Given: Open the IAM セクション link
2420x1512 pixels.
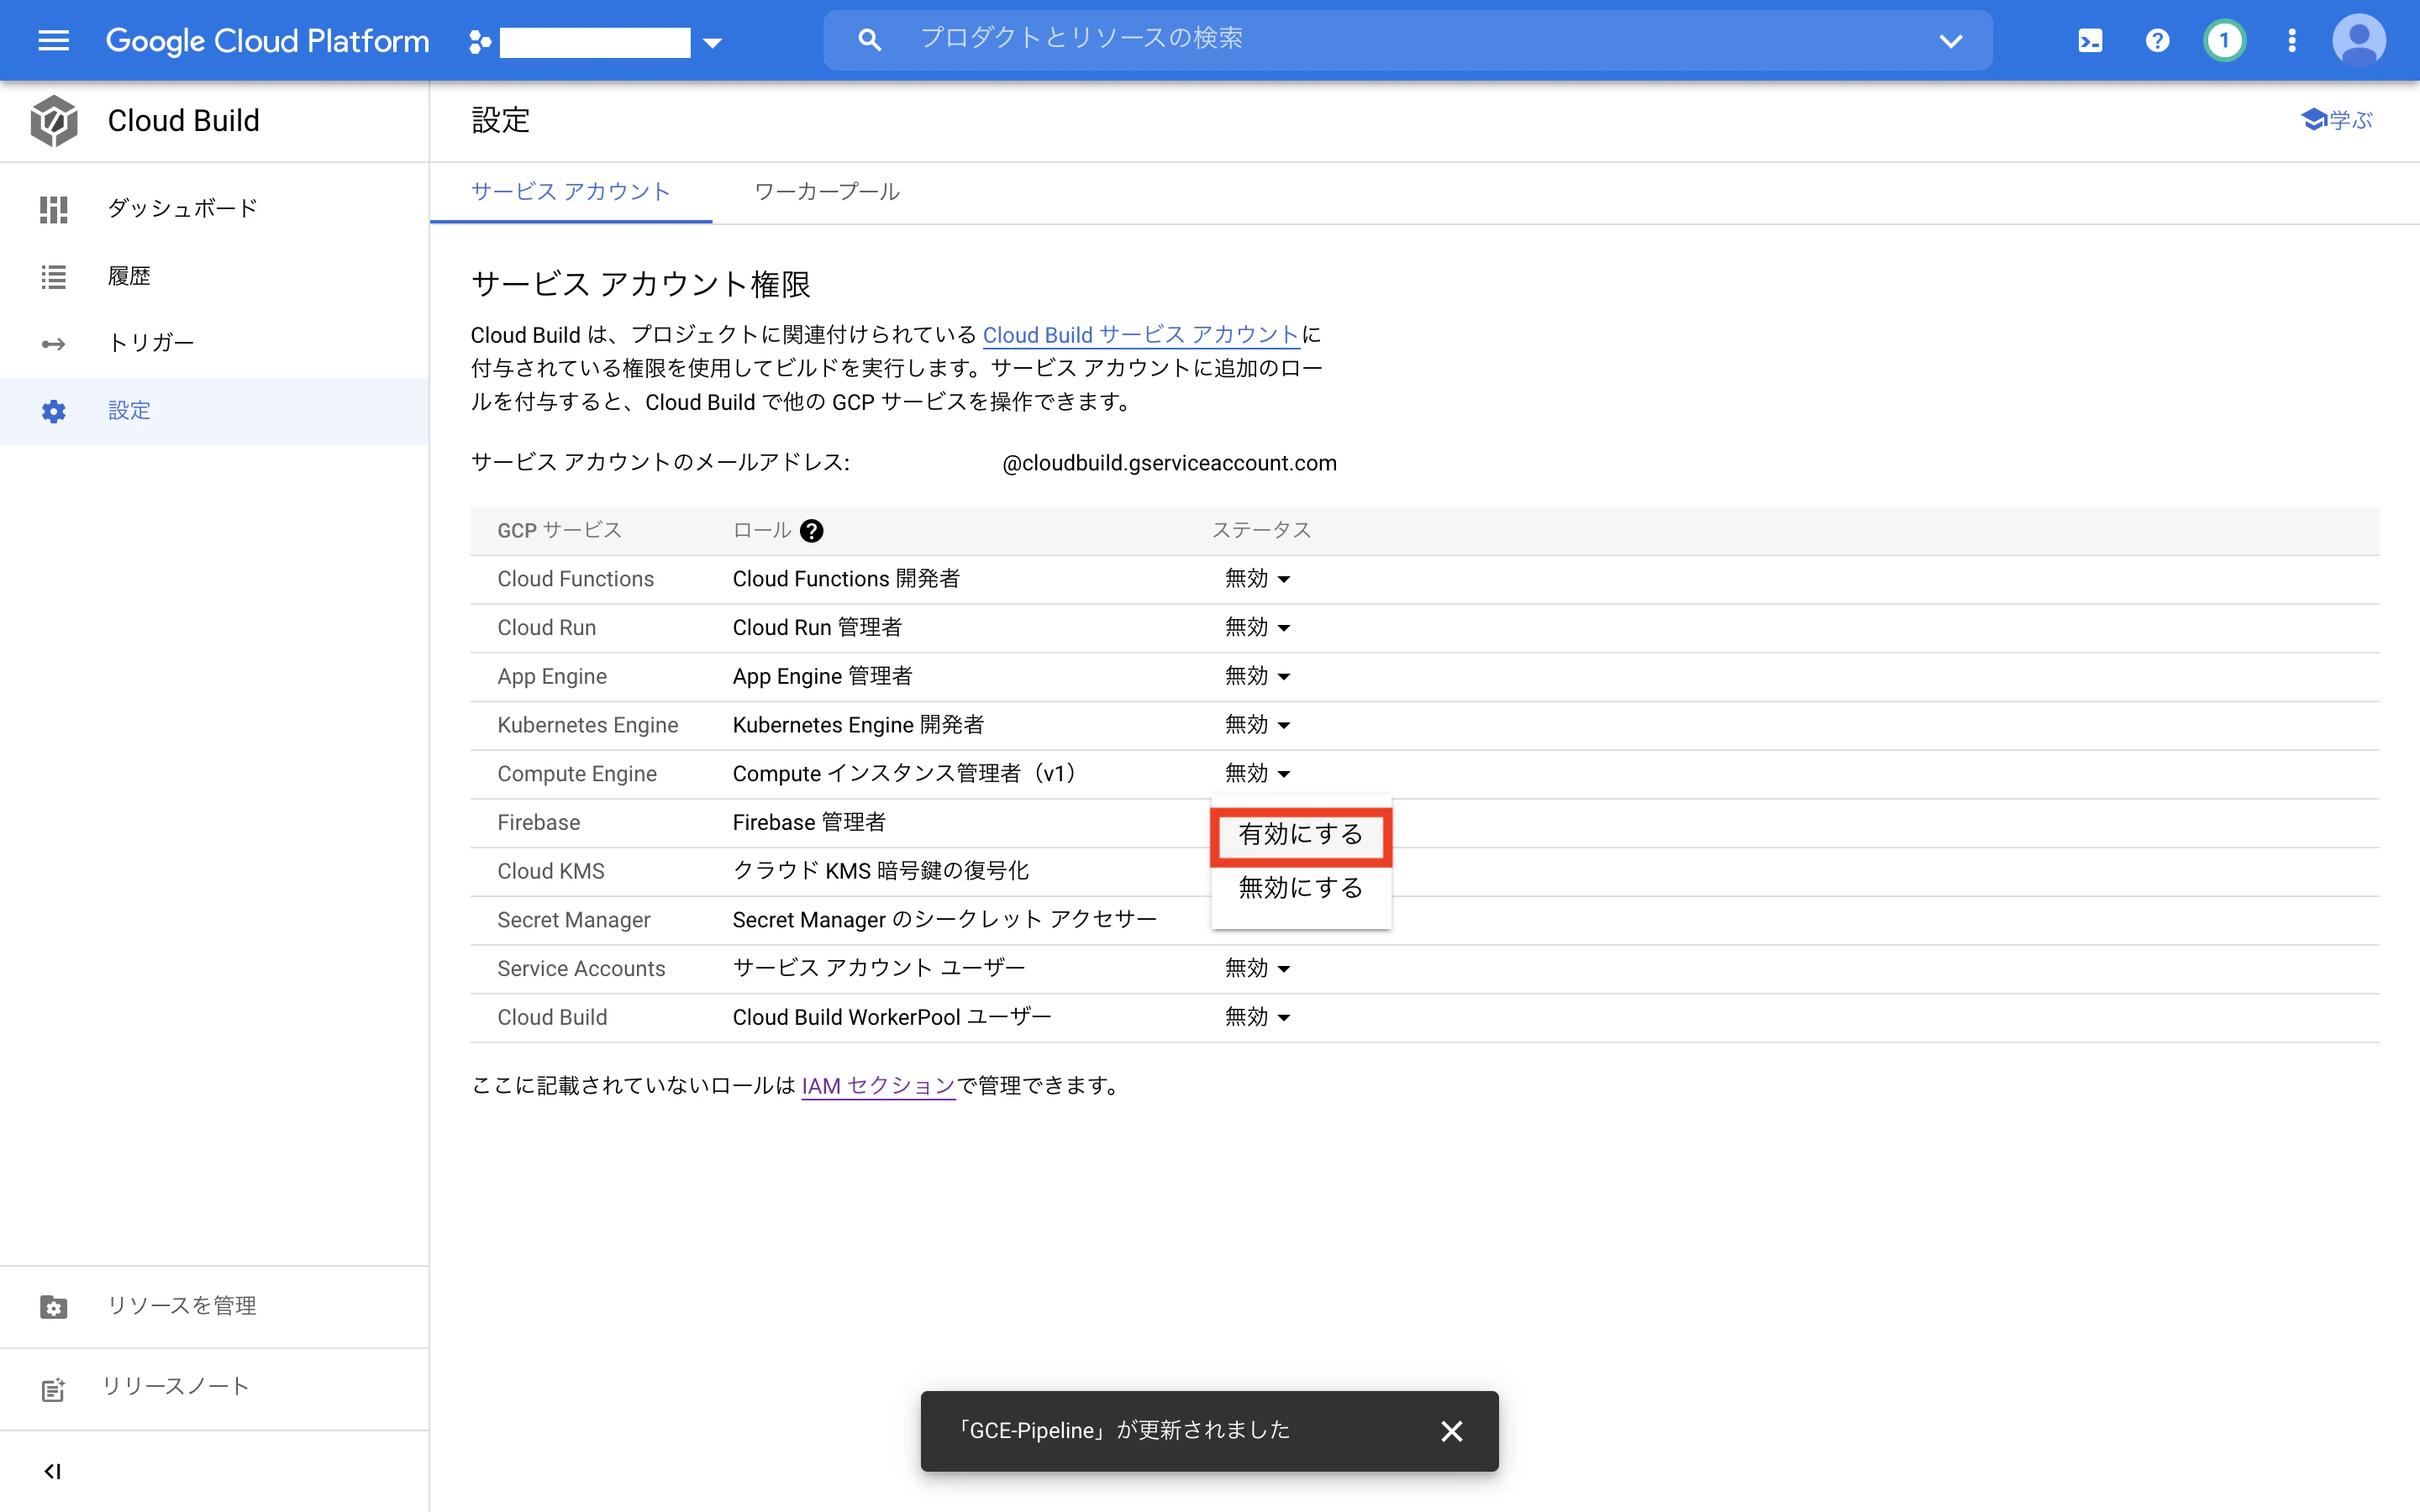Looking at the screenshot, I should (x=878, y=1086).
